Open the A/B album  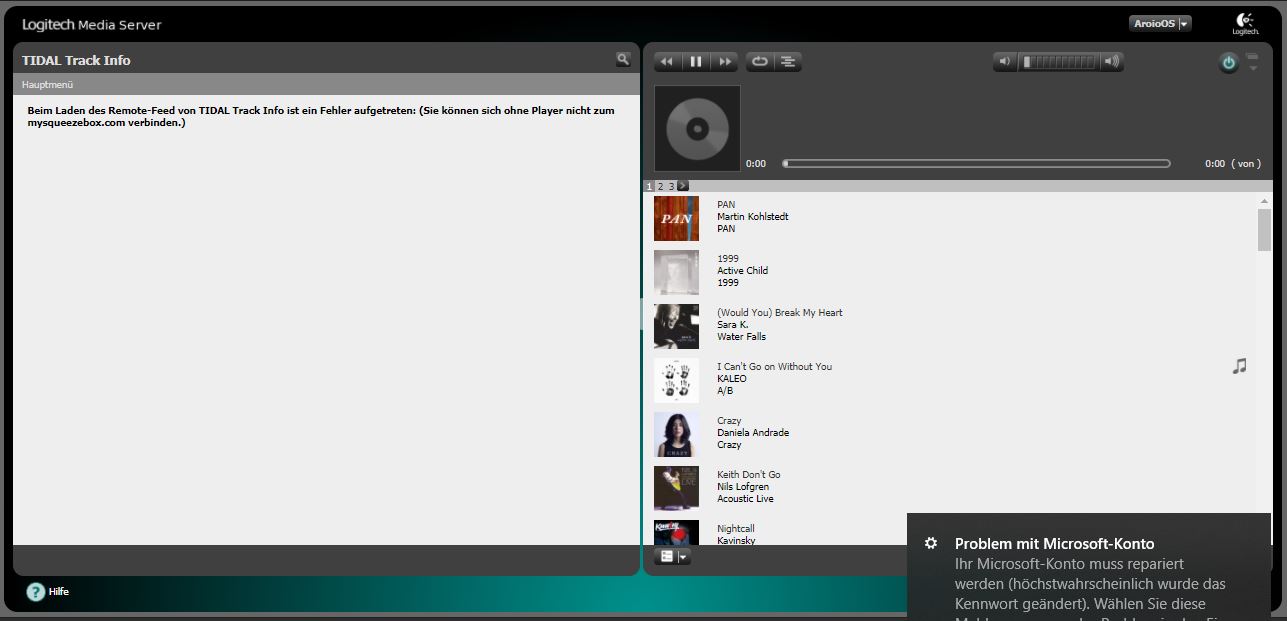(725, 391)
